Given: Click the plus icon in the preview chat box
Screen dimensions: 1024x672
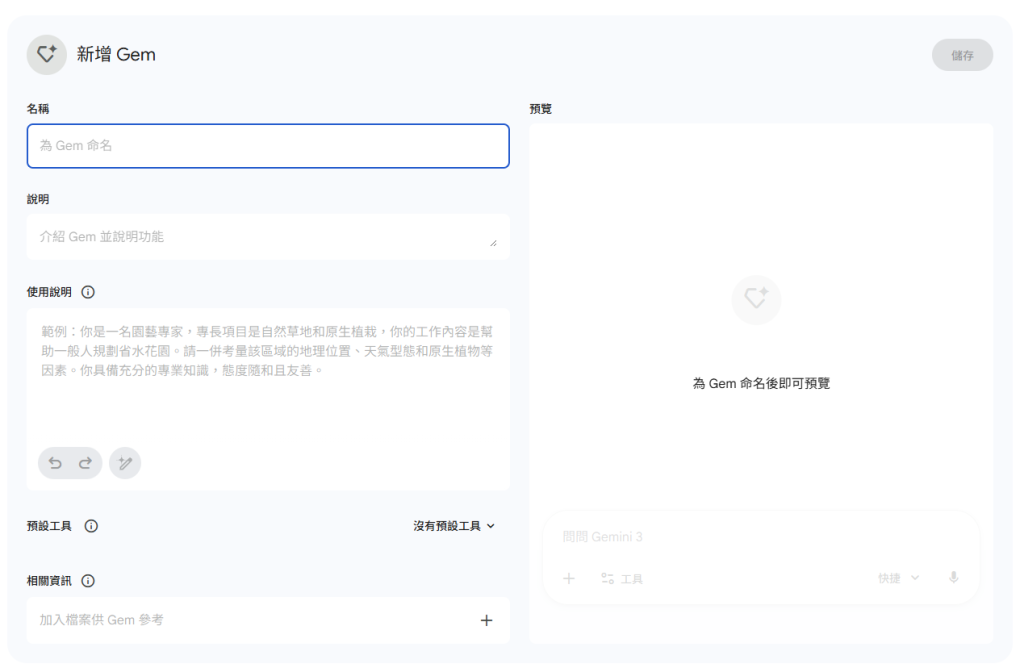Looking at the screenshot, I should click(x=569, y=578).
